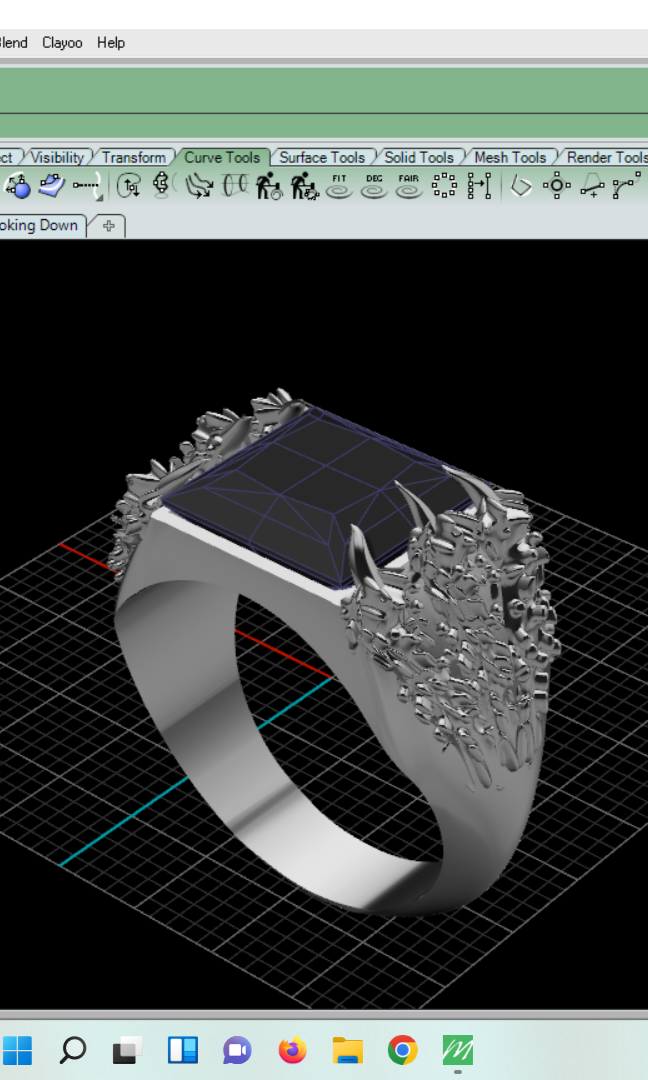Open the Visibility toolbar tab
648x1080 pixels.
(57, 157)
